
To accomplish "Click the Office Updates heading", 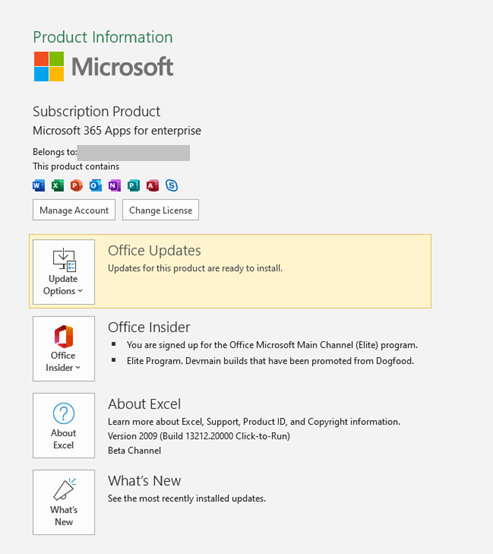I will 154,251.
